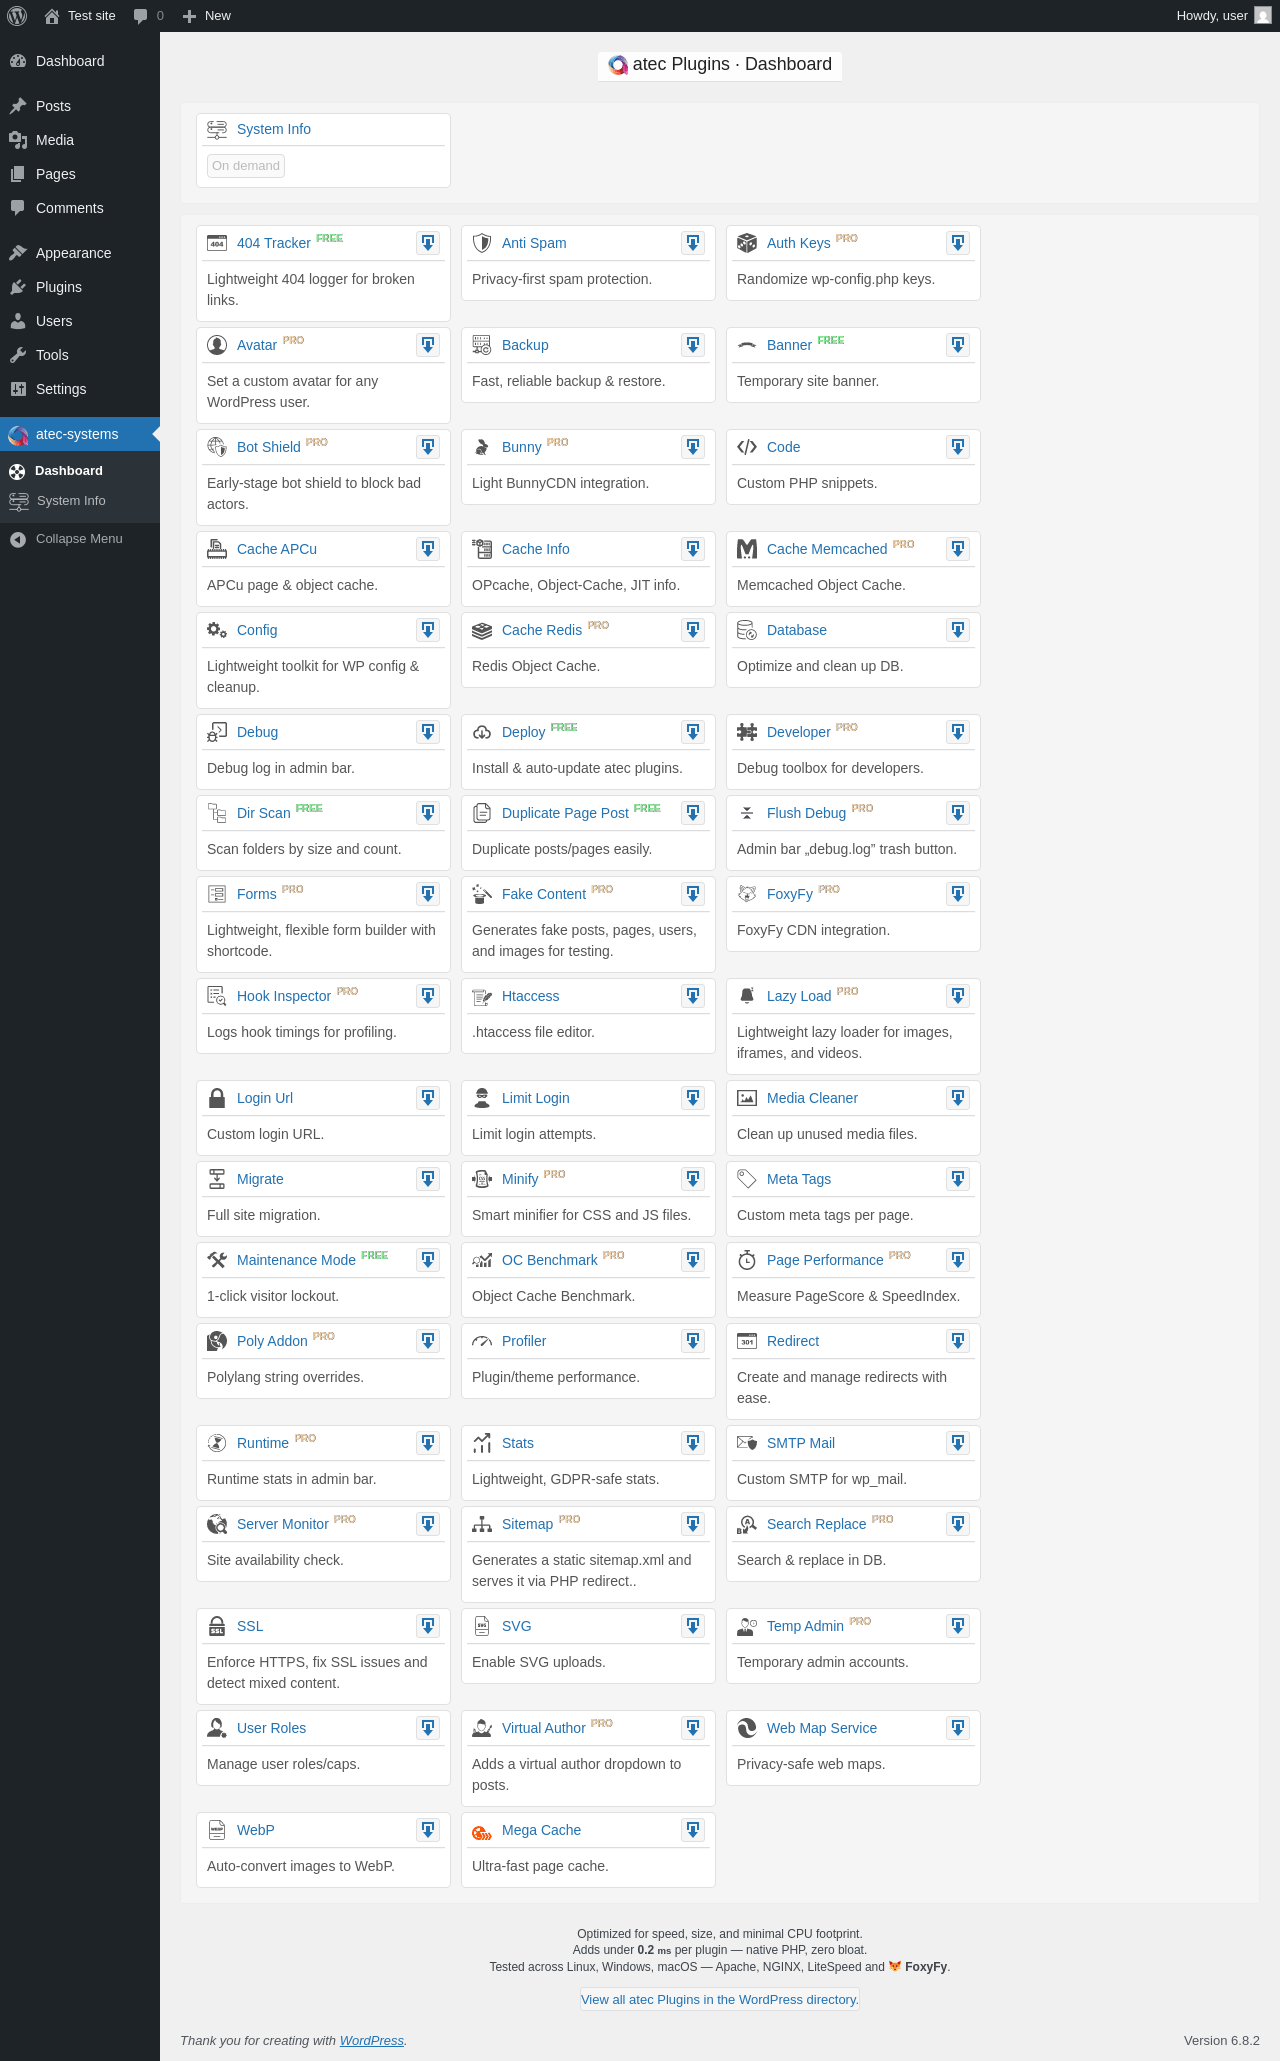This screenshot has width=1280, height=2061.
Task: Open the Posts menu
Action: point(80,106)
